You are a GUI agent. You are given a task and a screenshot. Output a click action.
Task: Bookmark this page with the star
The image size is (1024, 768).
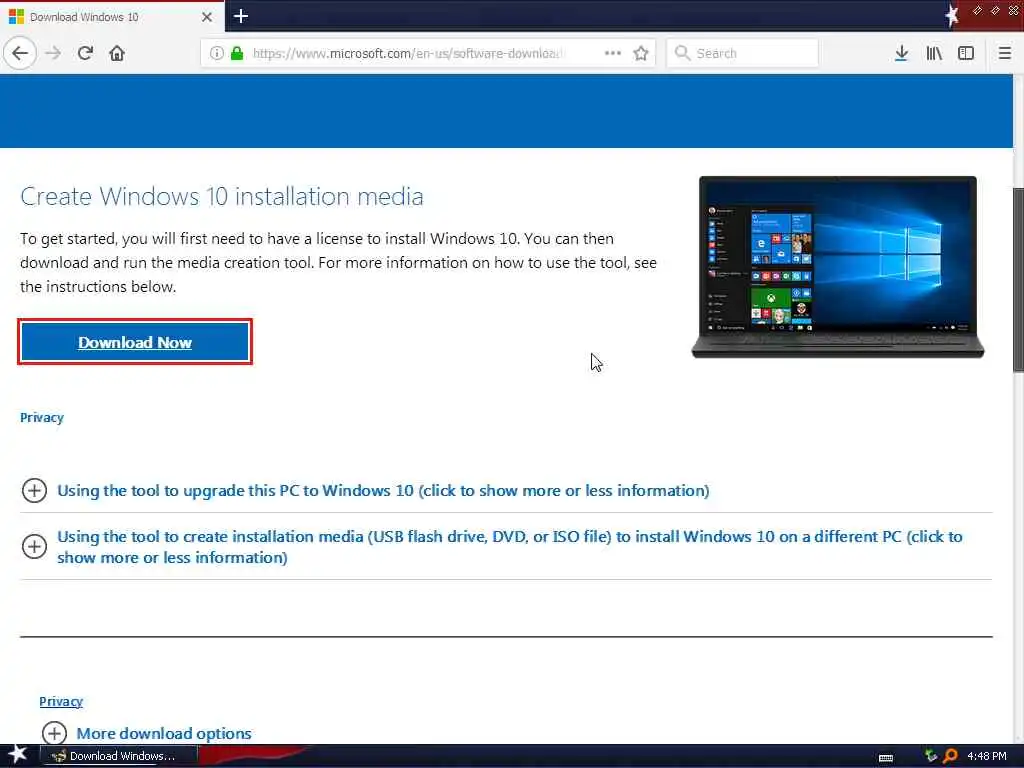[641, 53]
